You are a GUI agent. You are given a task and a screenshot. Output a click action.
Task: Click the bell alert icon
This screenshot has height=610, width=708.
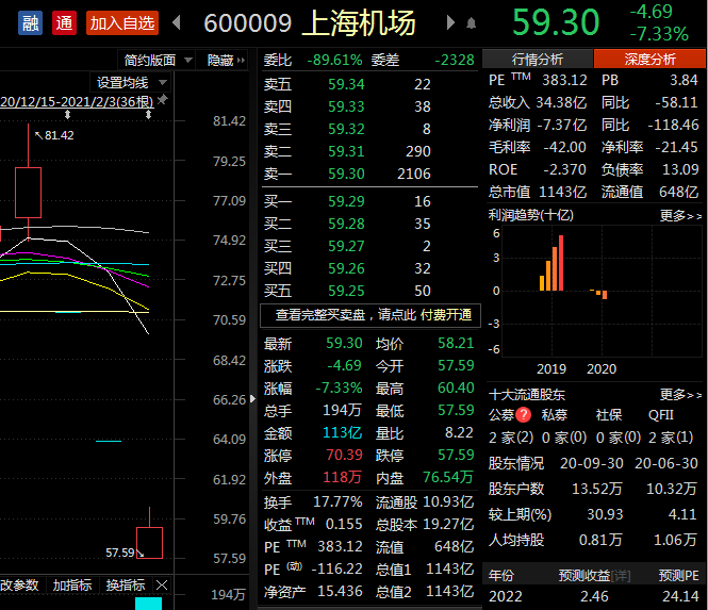471,23
